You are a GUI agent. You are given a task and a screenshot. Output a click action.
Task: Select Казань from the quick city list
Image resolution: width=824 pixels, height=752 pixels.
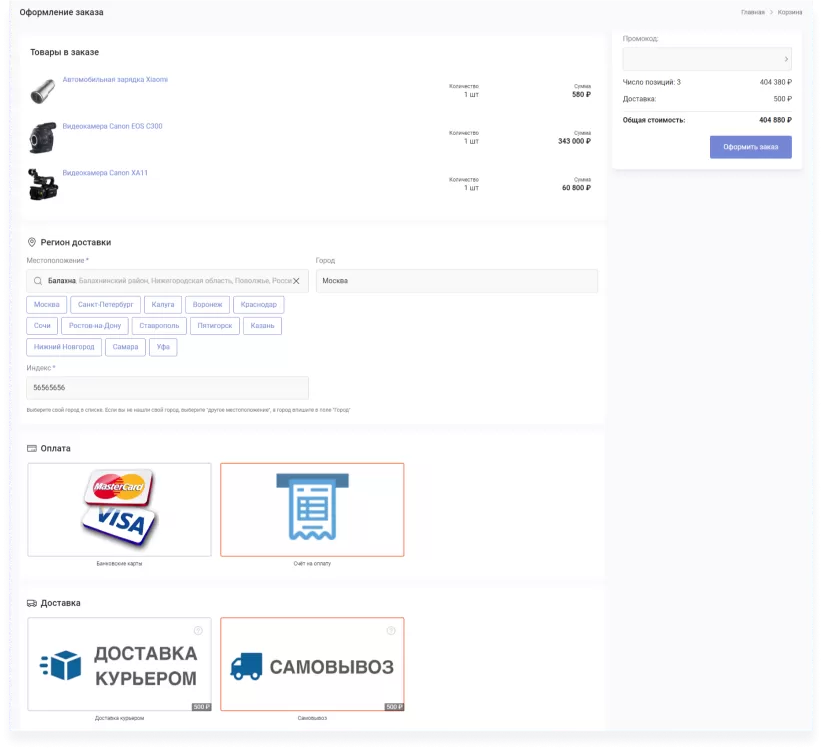[x=265, y=326]
